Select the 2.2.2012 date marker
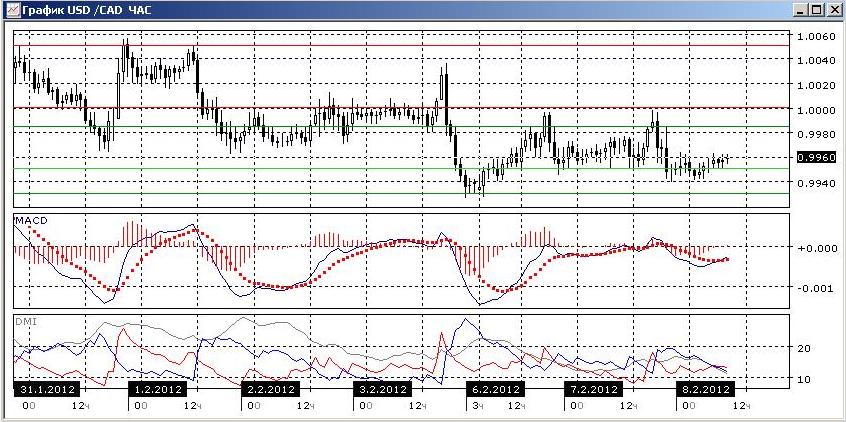The height and width of the screenshot is (422, 846). (x=270, y=389)
